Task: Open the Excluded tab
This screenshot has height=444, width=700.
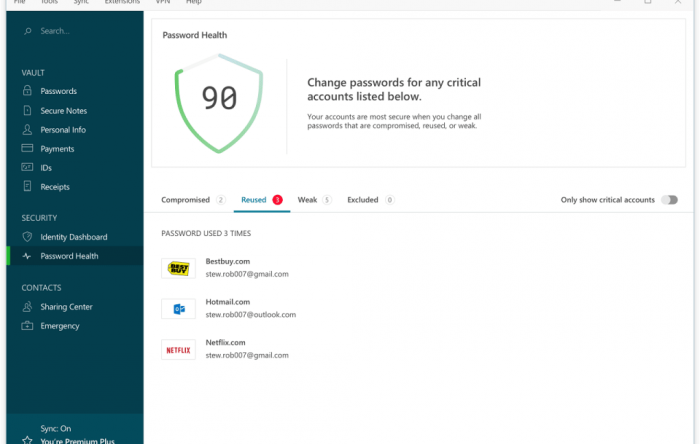Action: (x=371, y=199)
